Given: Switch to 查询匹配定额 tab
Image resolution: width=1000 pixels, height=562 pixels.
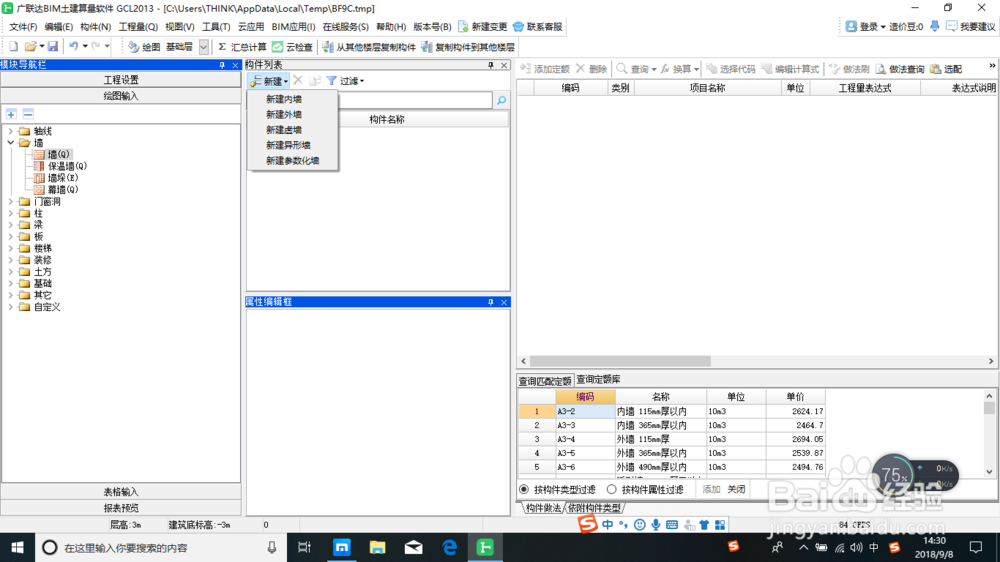Looking at the screenshot, I should 545,381.
